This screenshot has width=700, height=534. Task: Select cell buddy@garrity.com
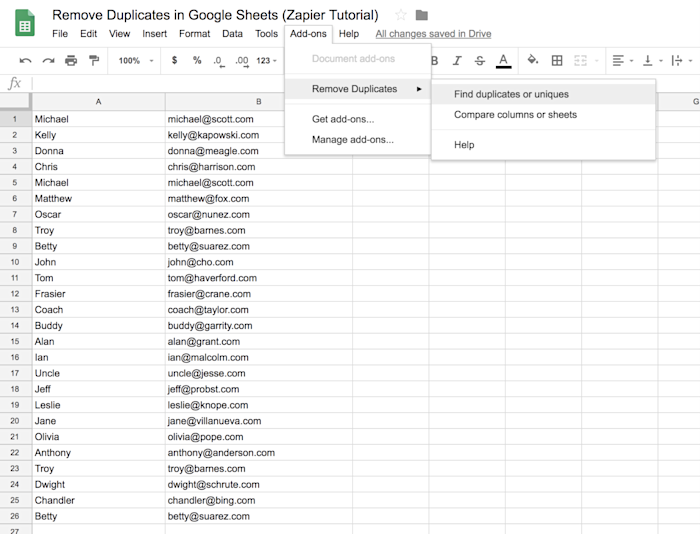click(258, 325)
